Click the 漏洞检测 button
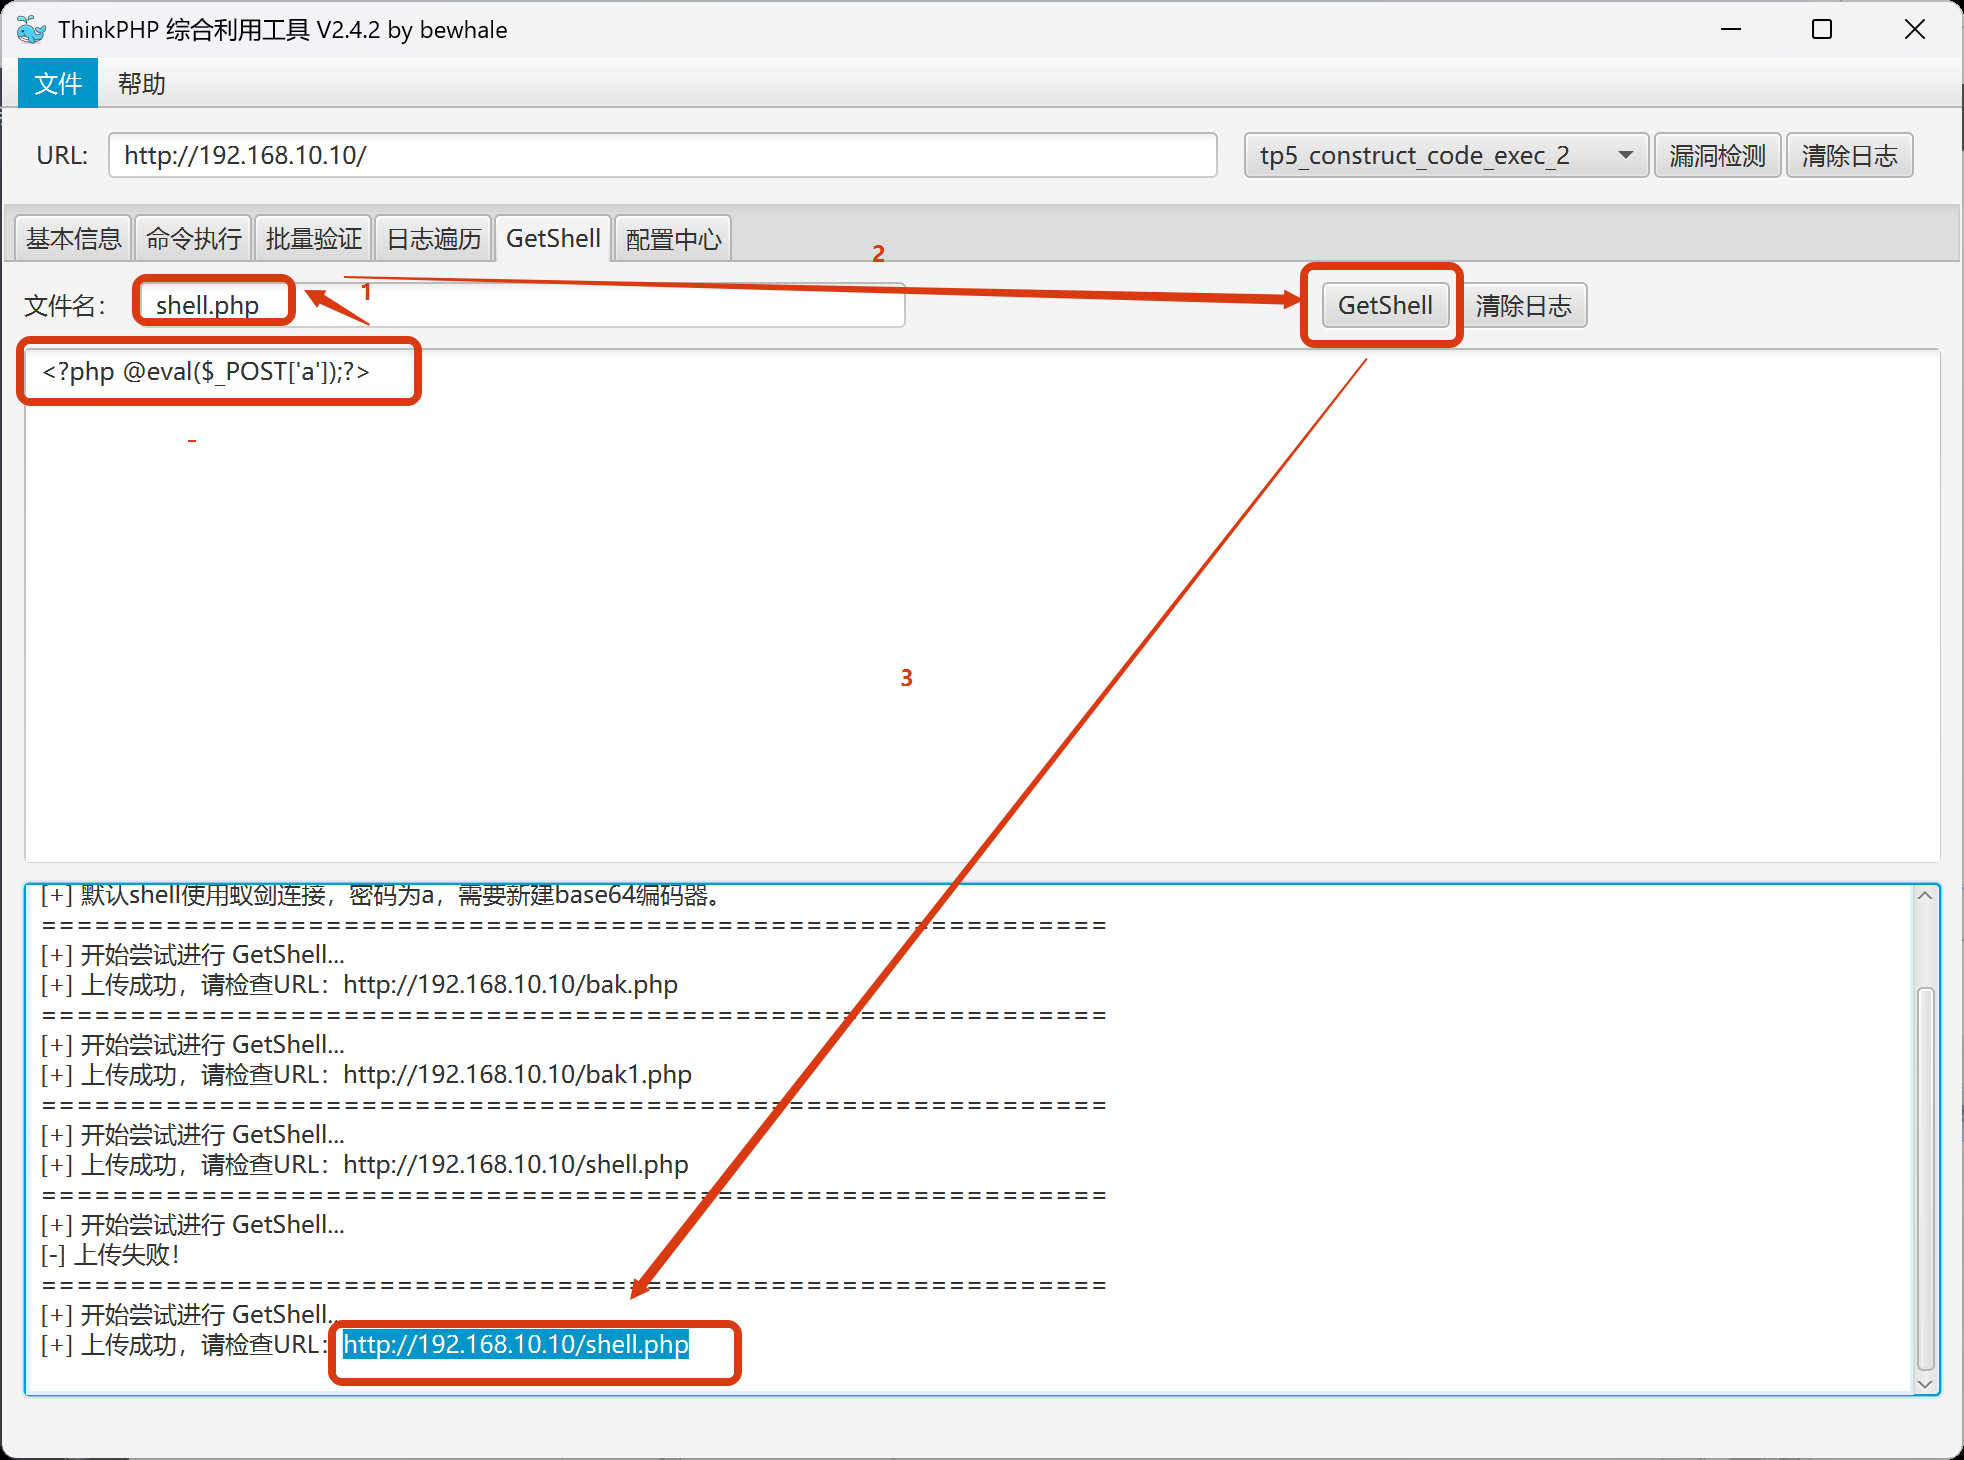This screenshot has height=1460, width=1964. click(x=1716, y=156)
